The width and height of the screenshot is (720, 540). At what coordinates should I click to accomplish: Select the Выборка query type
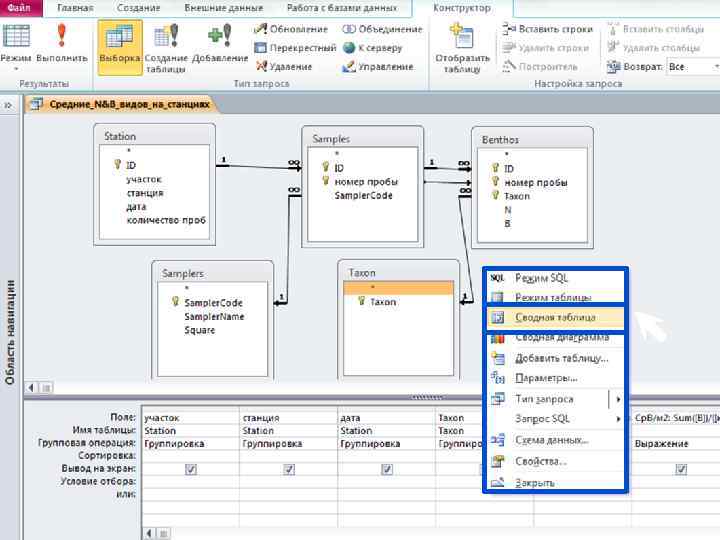(120, 47)
